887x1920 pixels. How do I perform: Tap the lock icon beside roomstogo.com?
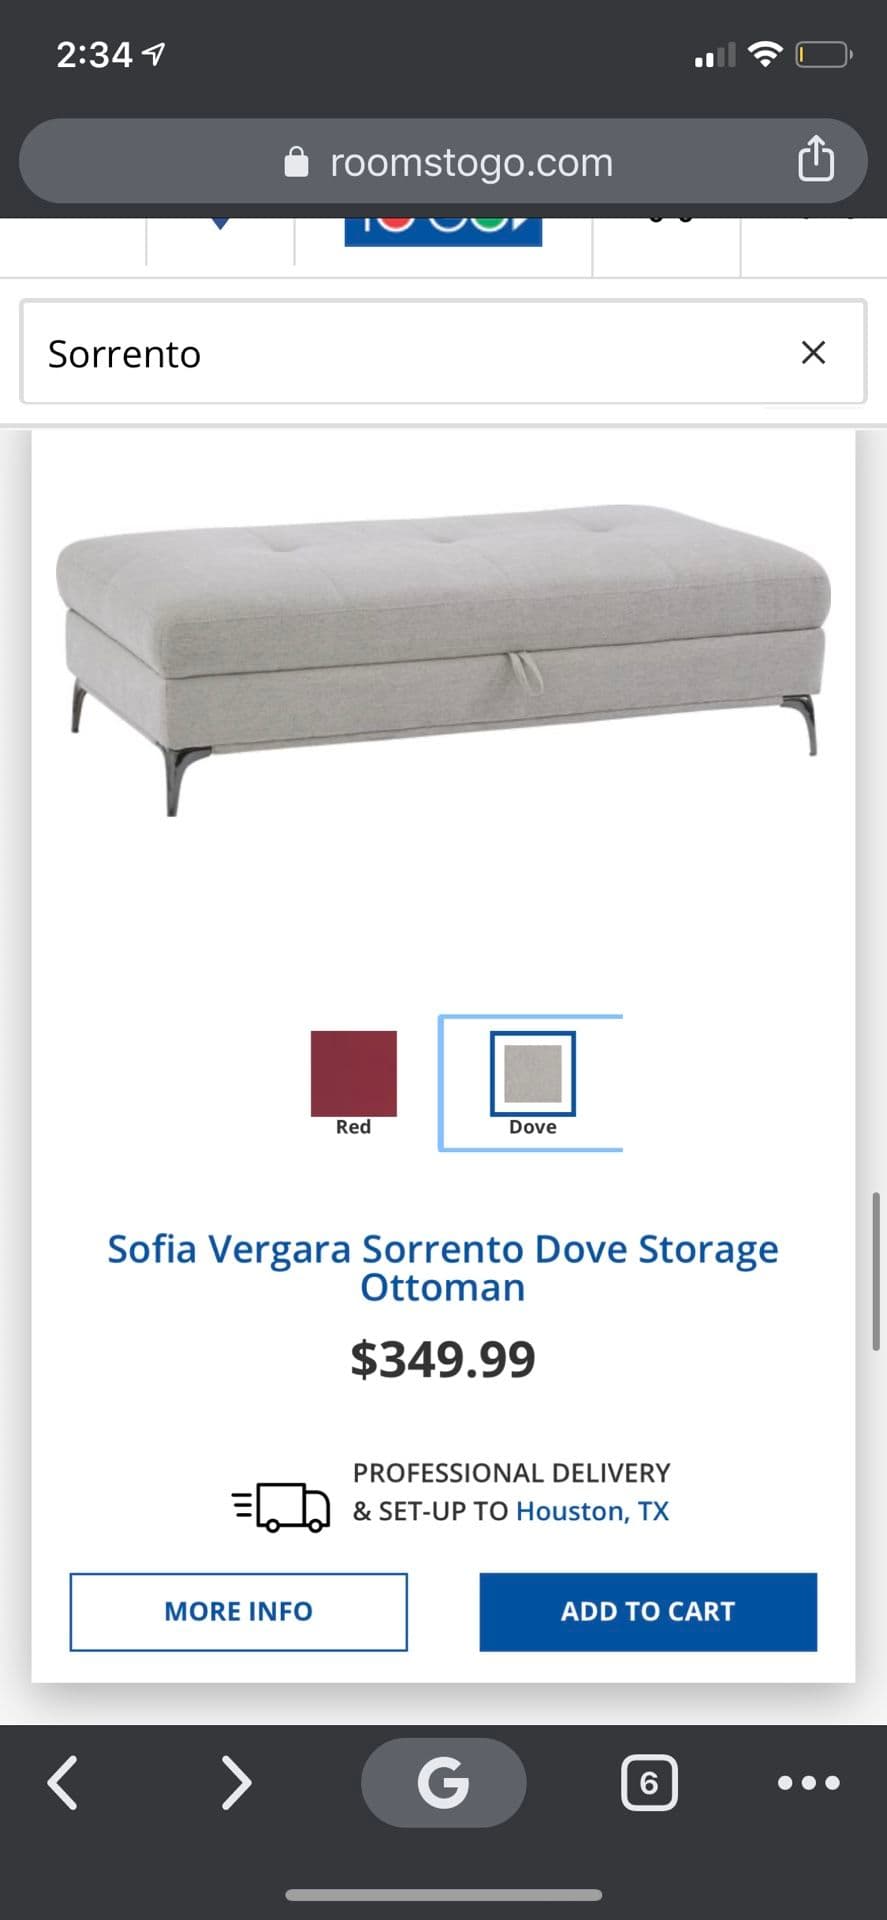(x=297, y=161)
